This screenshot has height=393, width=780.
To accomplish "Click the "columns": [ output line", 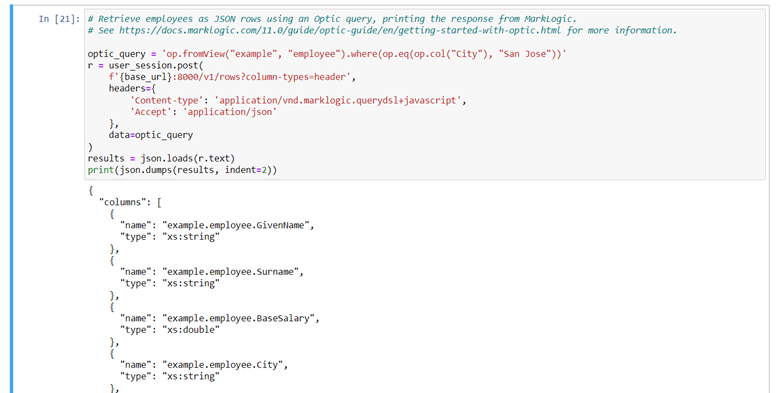I will click(x=130, y=202).
